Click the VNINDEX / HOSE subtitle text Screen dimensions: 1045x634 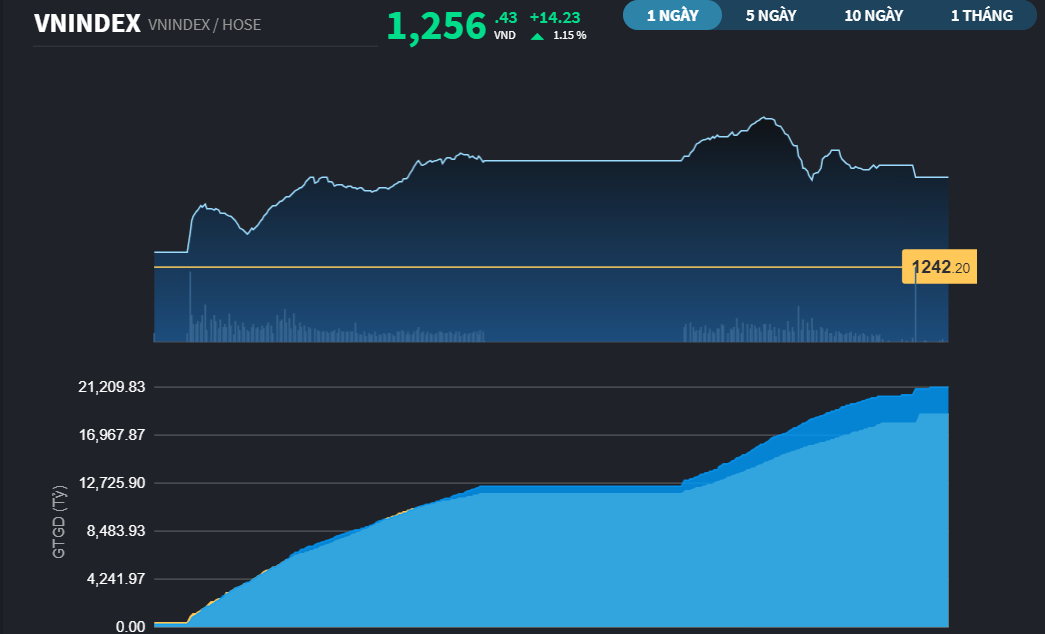(205, 25)
